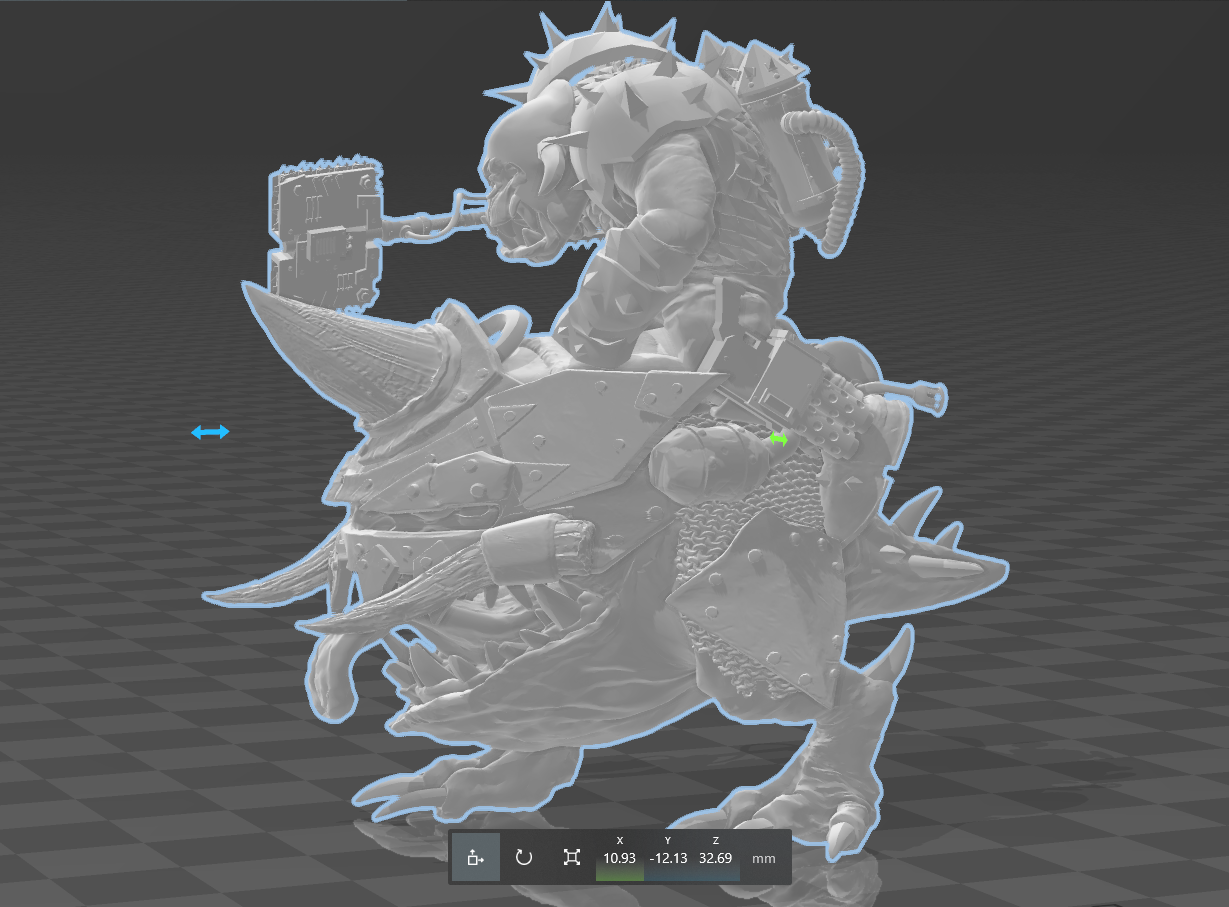
Task: Click the mm unit label in the toolbar
Action: 765,858
